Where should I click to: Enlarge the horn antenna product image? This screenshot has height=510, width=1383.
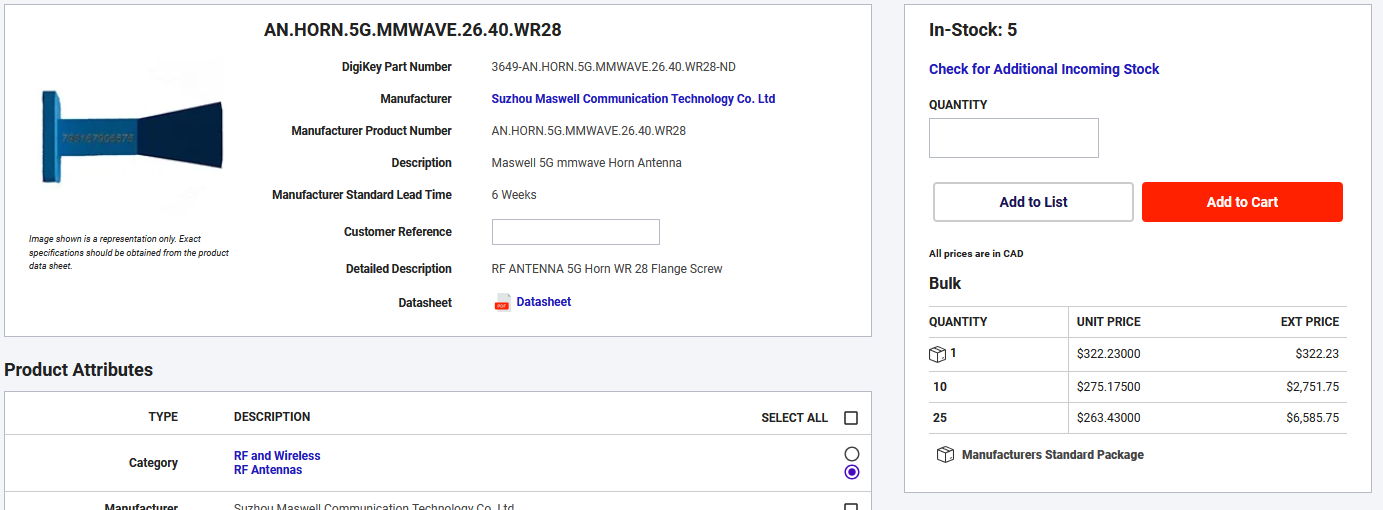tap(131, 134)
